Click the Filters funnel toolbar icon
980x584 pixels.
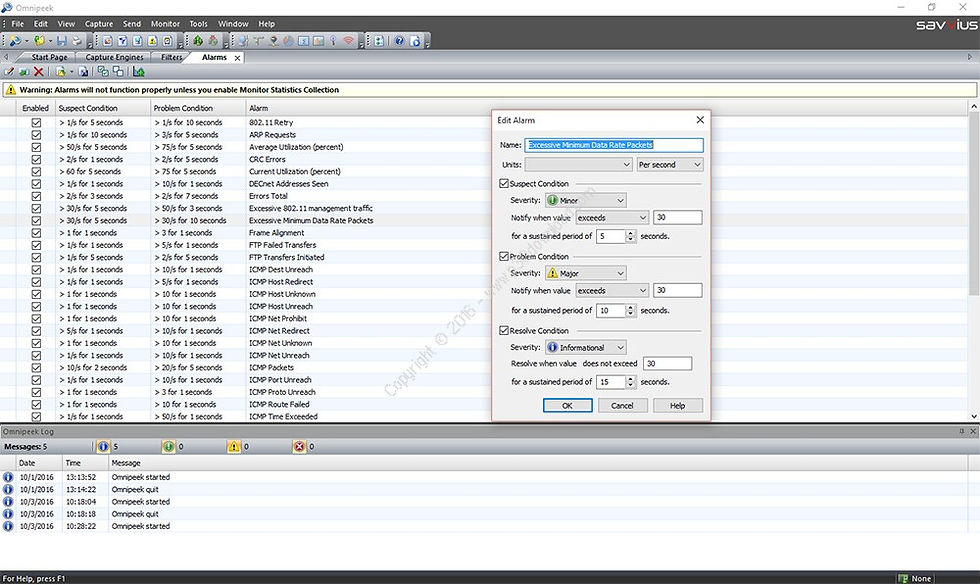(122, 41)
